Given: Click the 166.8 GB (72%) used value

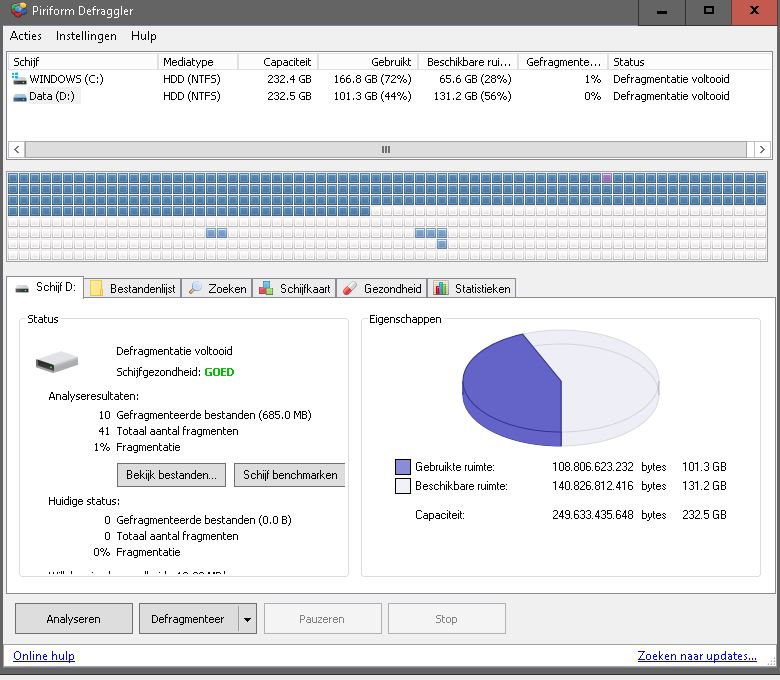Looking at the screenshot, I should click(x=372, y=79).
